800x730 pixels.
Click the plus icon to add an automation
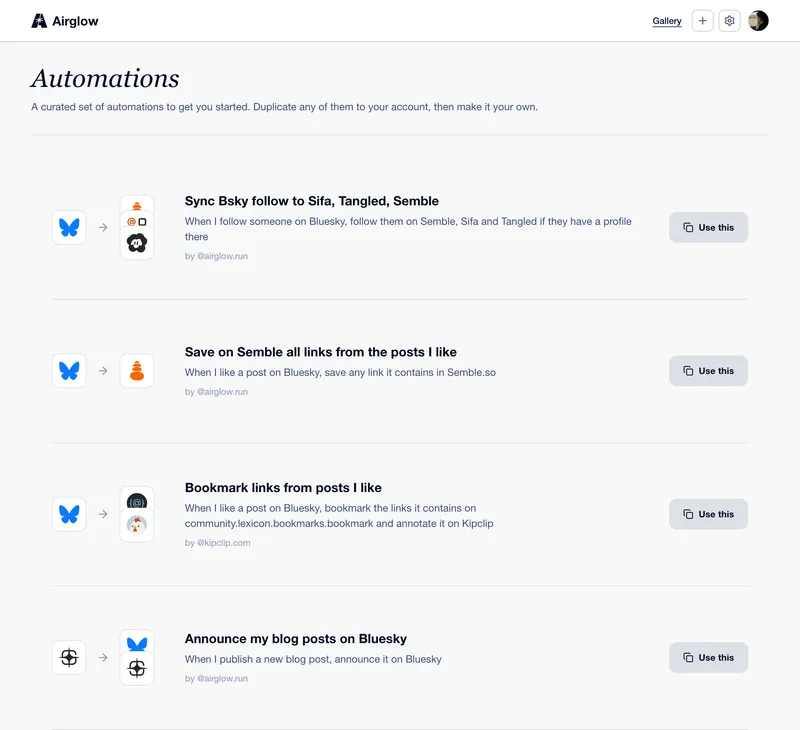(x=703, y=21)
